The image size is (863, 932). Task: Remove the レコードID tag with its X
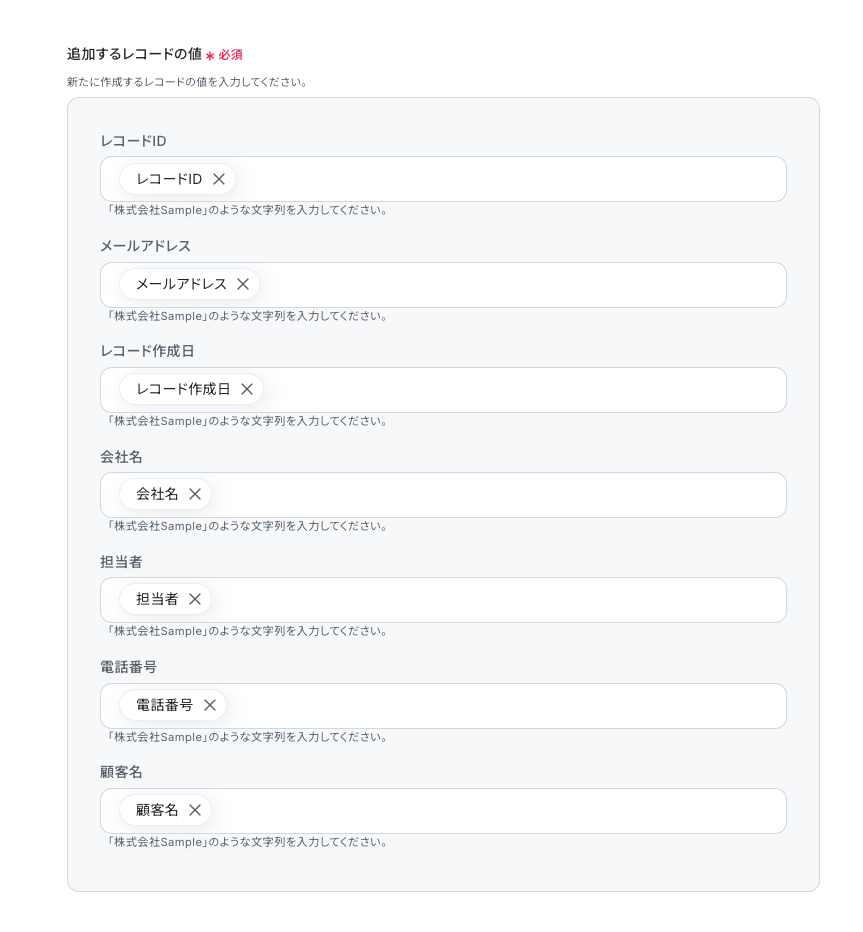[x=219, y=179]
